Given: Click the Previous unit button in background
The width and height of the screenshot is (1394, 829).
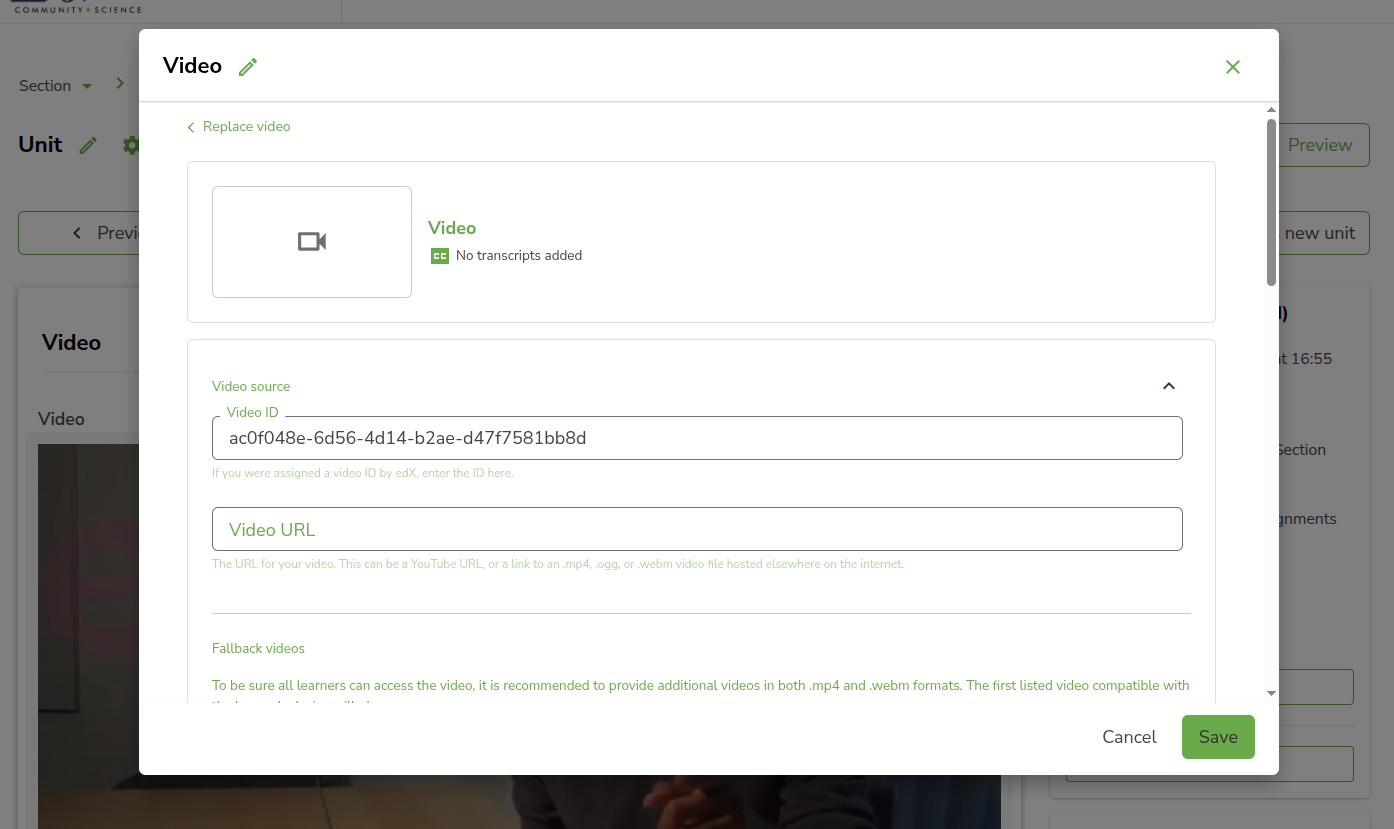Looking at the screenshot, I should tap(79, 233).
